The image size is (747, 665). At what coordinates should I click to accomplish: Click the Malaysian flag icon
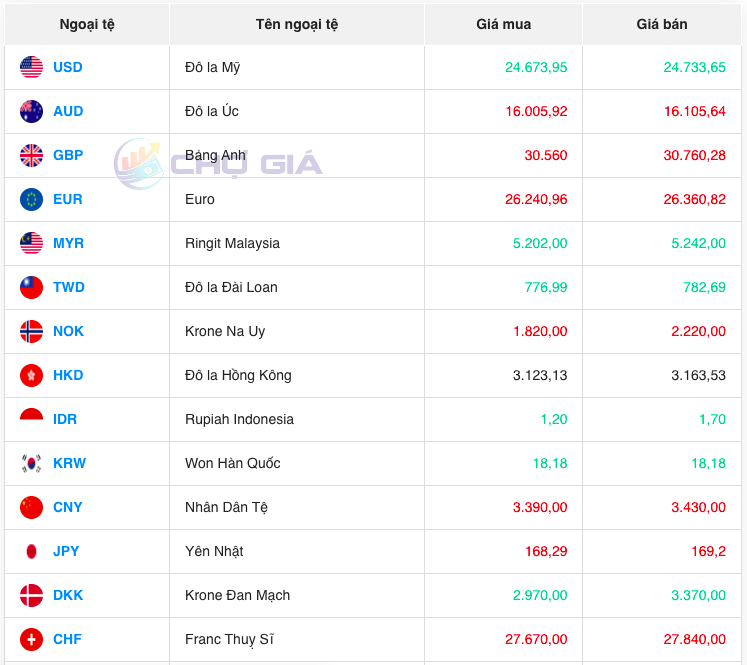(x=31, y=243)
